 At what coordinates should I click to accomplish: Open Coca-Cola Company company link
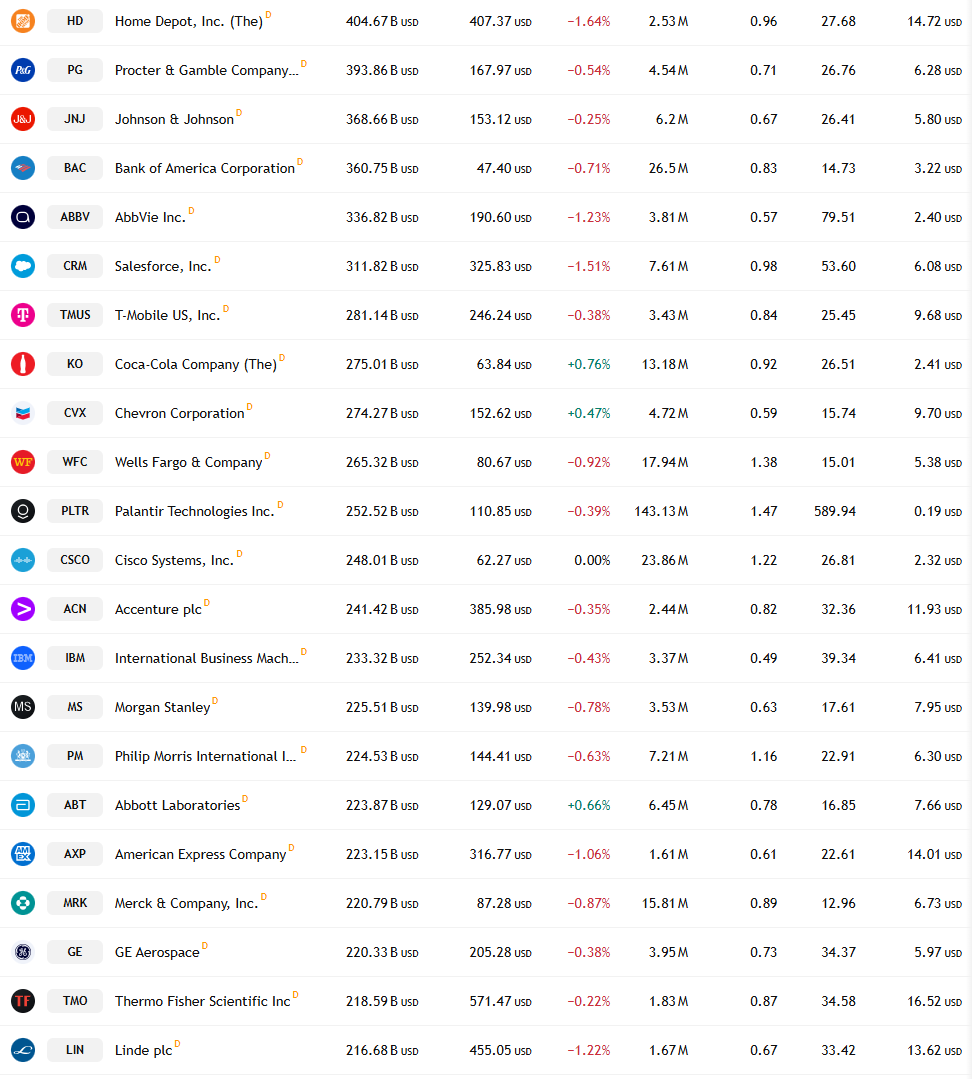click(x=195, y=364)
